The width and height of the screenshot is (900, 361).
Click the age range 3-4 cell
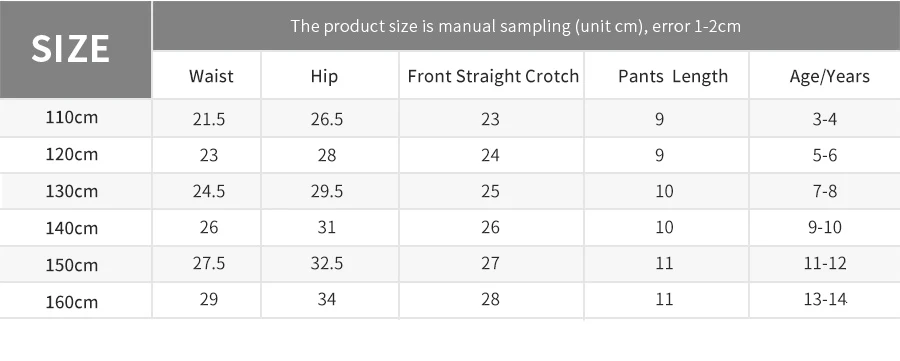pyautogui.click(x=825, y=118)
